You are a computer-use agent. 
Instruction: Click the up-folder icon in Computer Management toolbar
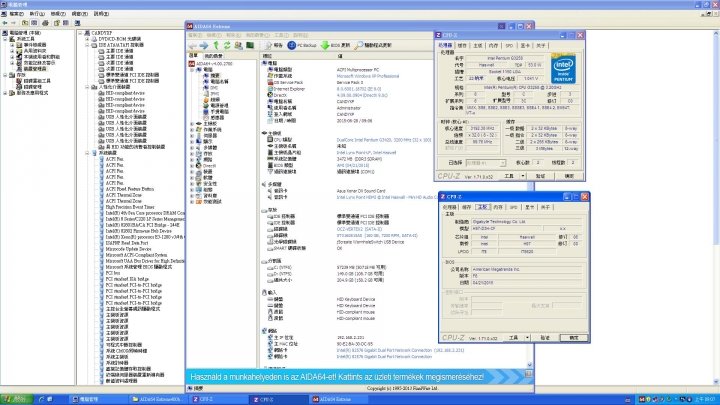click(25, 23)
